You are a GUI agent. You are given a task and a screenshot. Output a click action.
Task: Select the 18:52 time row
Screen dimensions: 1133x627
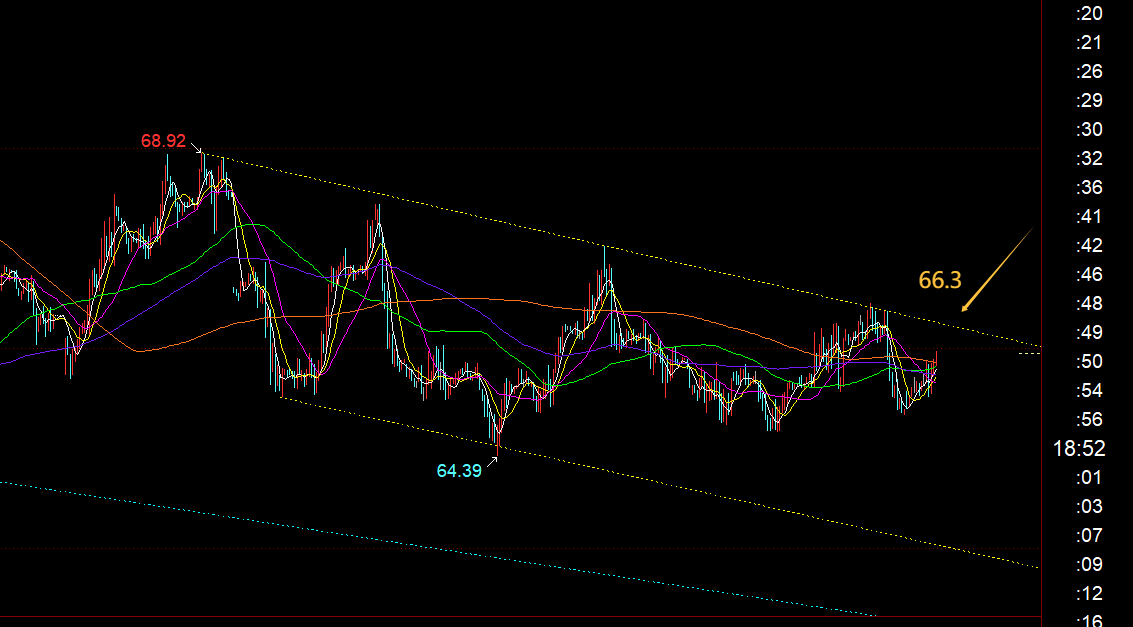tap(1080, 449)
